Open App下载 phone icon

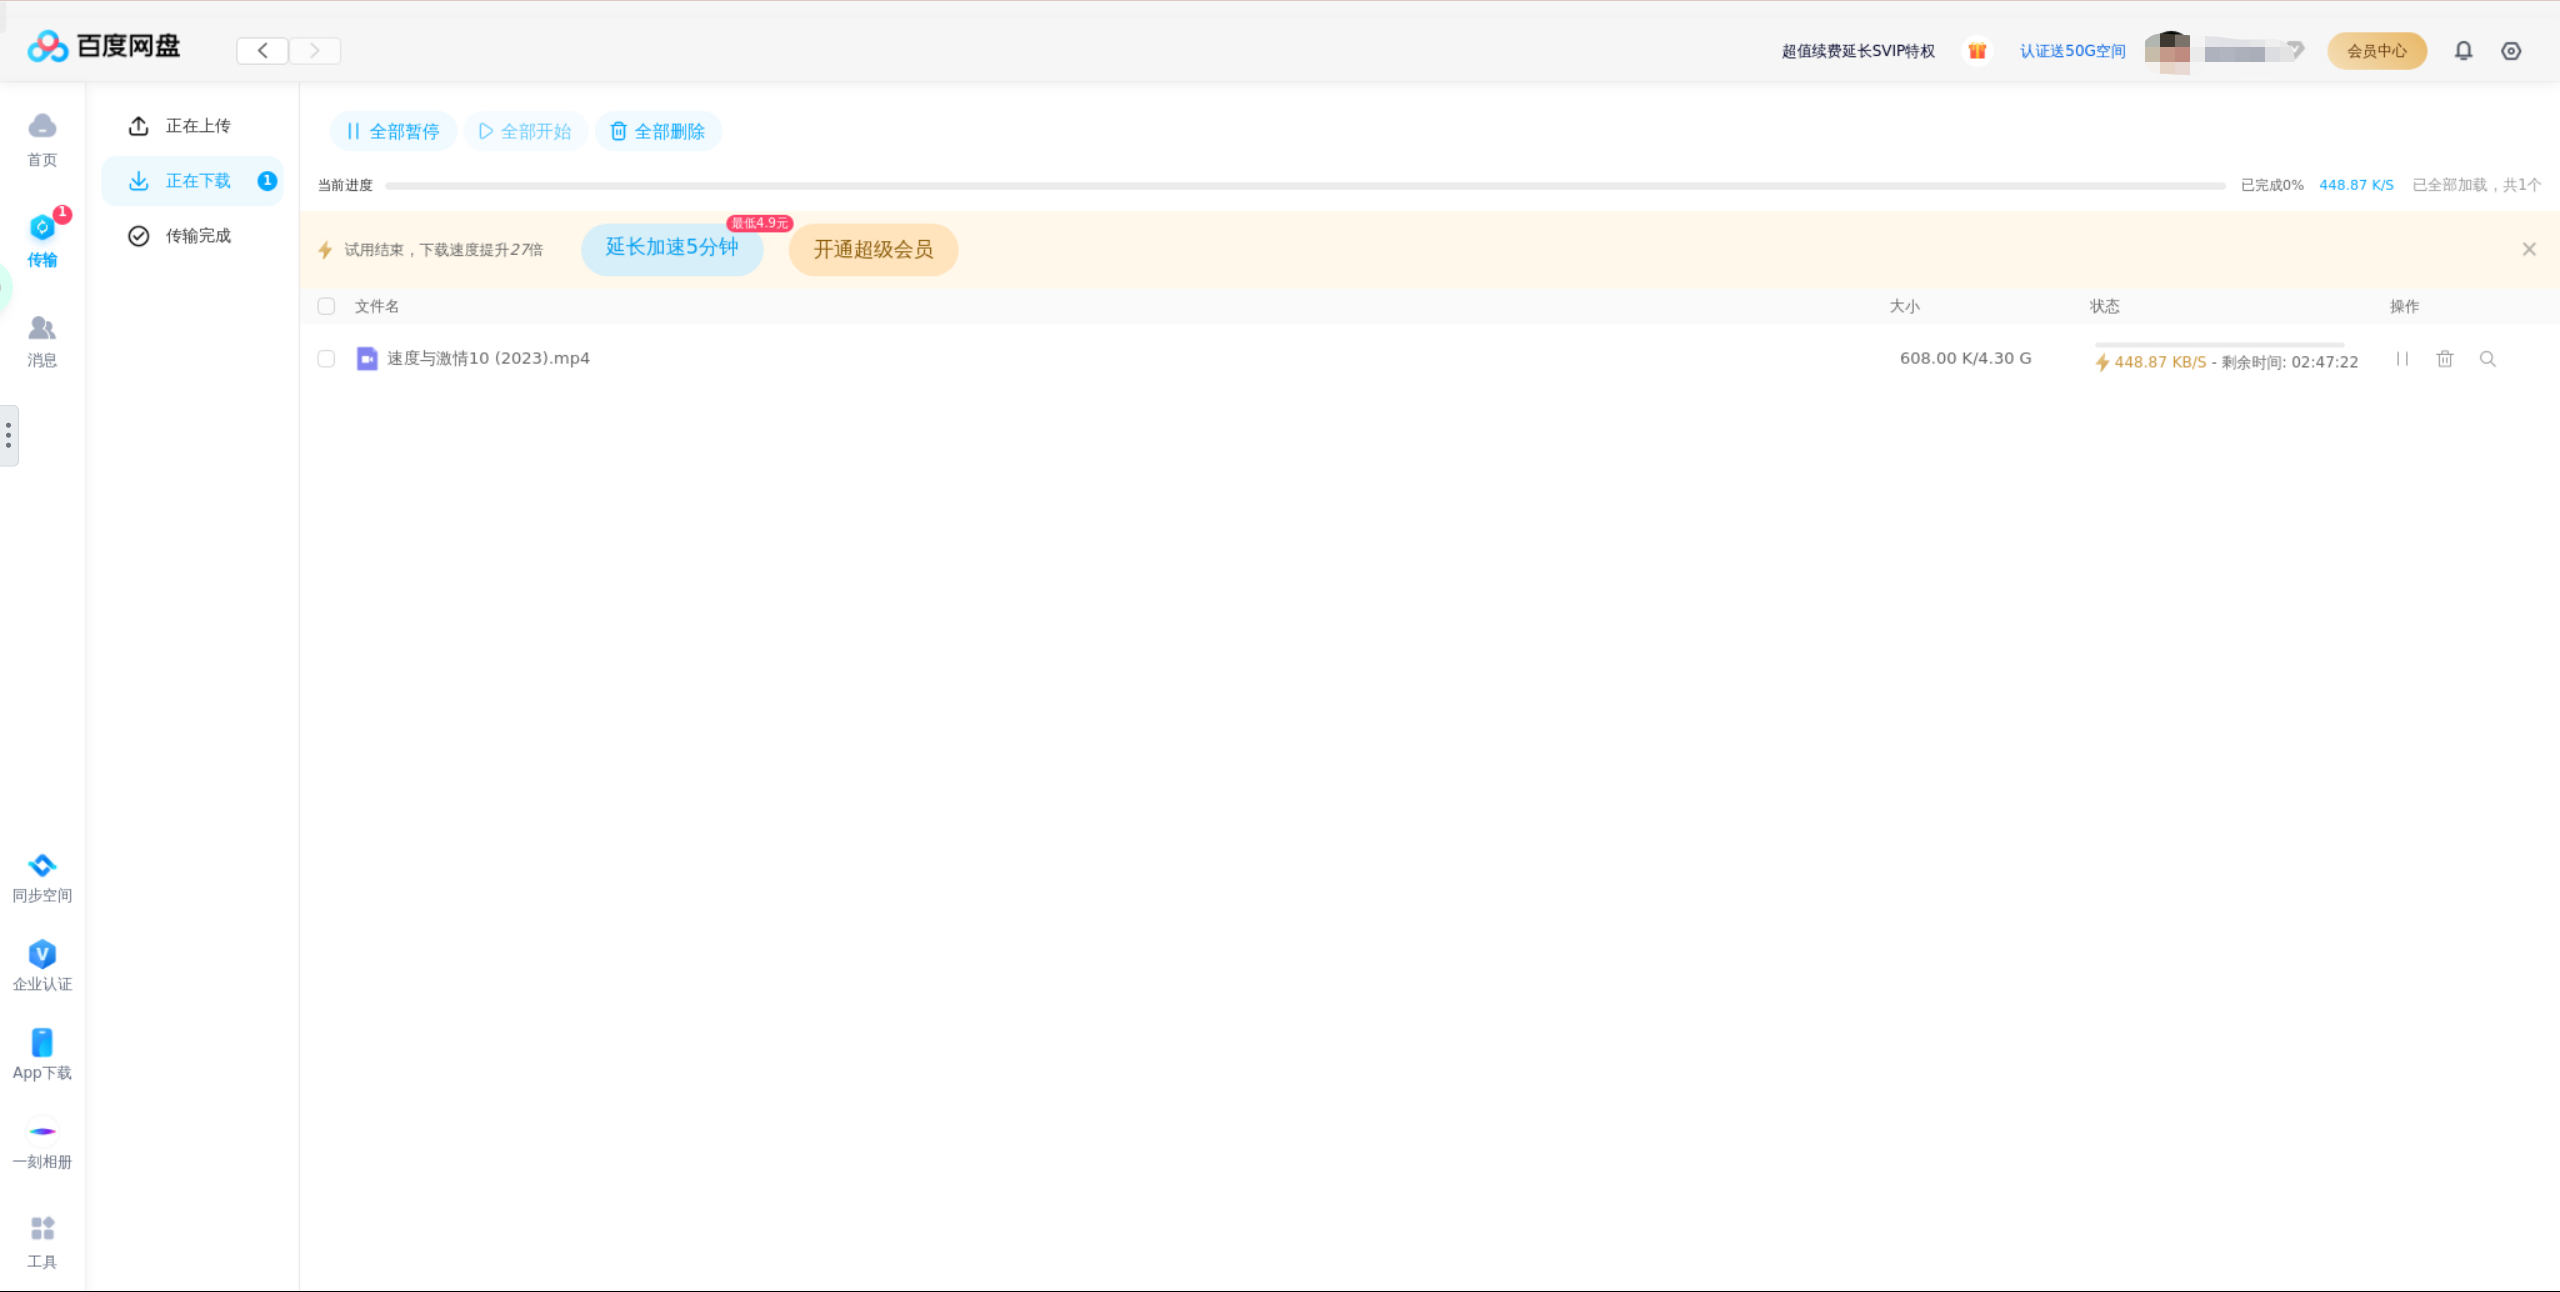pos(42,1043)
